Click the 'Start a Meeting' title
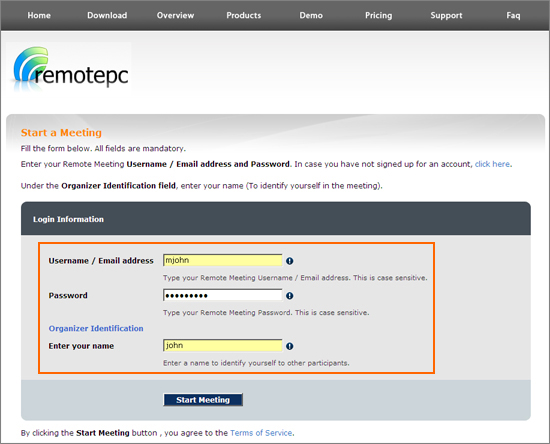The width and height of the screenshot is (550, 444). tap(61, 133)
